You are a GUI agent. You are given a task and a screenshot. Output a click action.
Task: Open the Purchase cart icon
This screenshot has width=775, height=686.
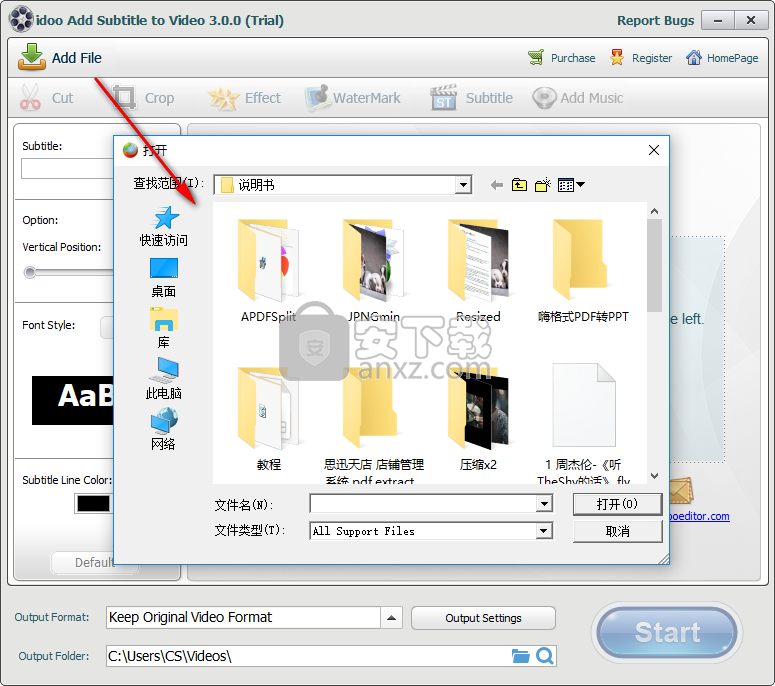coord(536,58)
